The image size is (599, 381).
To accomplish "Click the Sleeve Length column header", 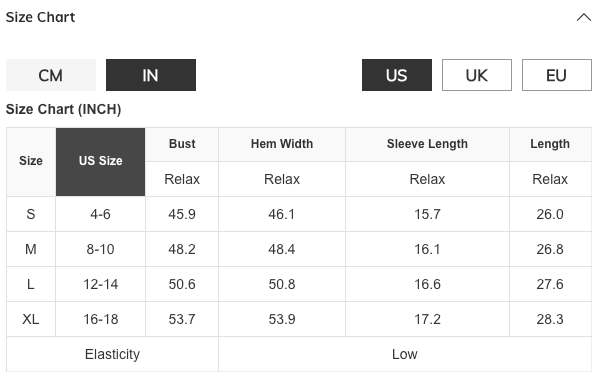I will click(427, 144).
